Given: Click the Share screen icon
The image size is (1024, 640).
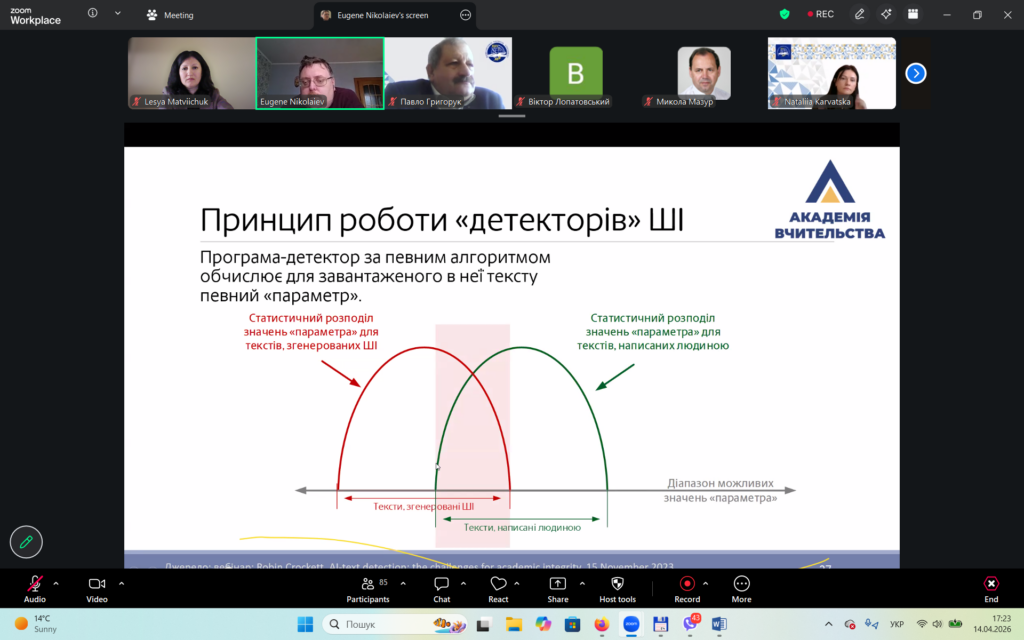Looking at the screenshot, I should (x=557, y=584).
